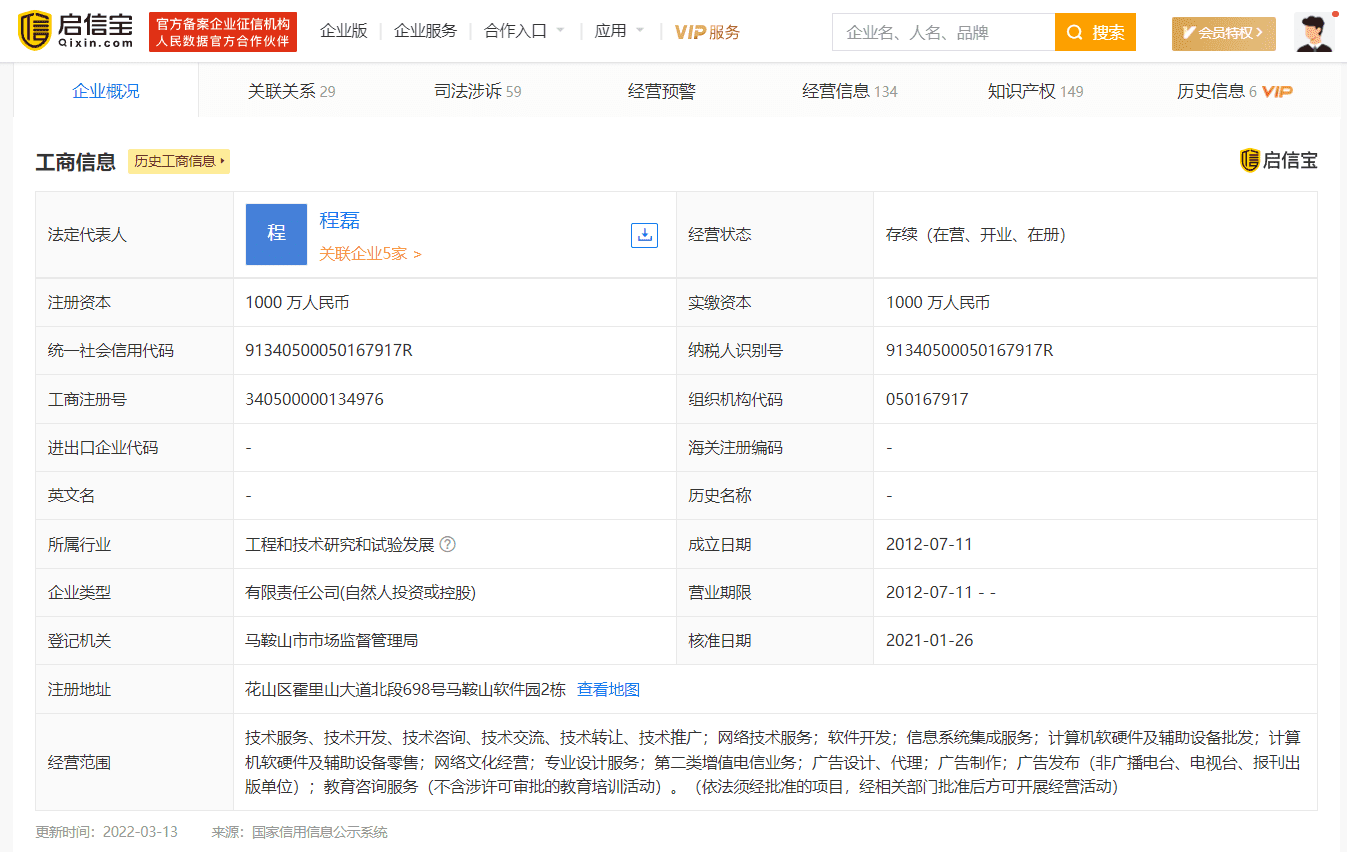
Task: Open the user avatar profile
Action: pos(1314,32)
